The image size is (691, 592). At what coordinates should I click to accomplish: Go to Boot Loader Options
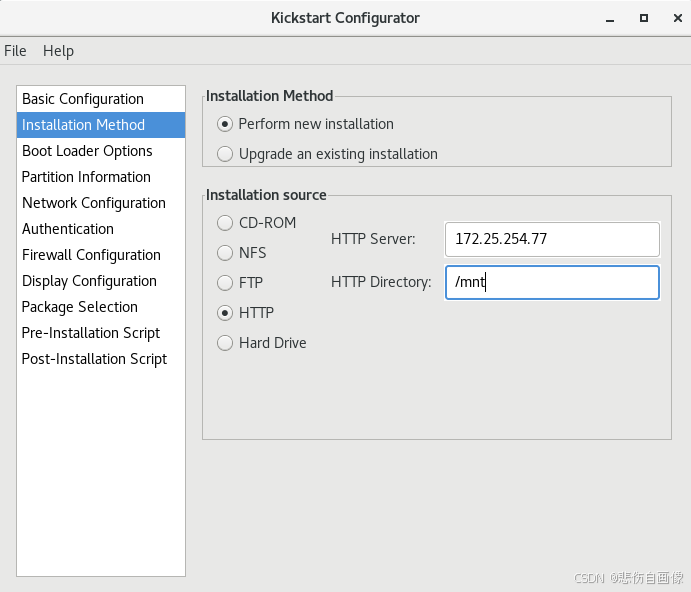tap(101, 151)
